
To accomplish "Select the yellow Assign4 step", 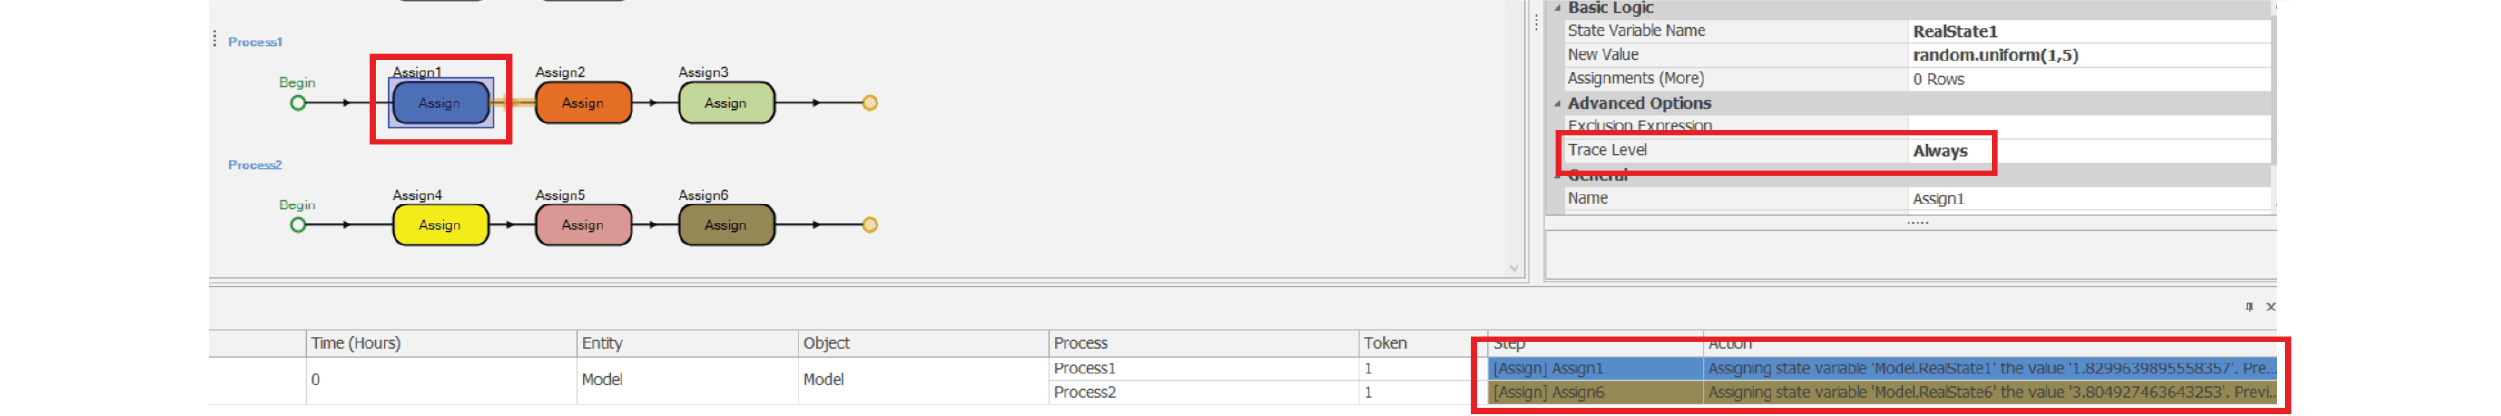I will point(440,225).
